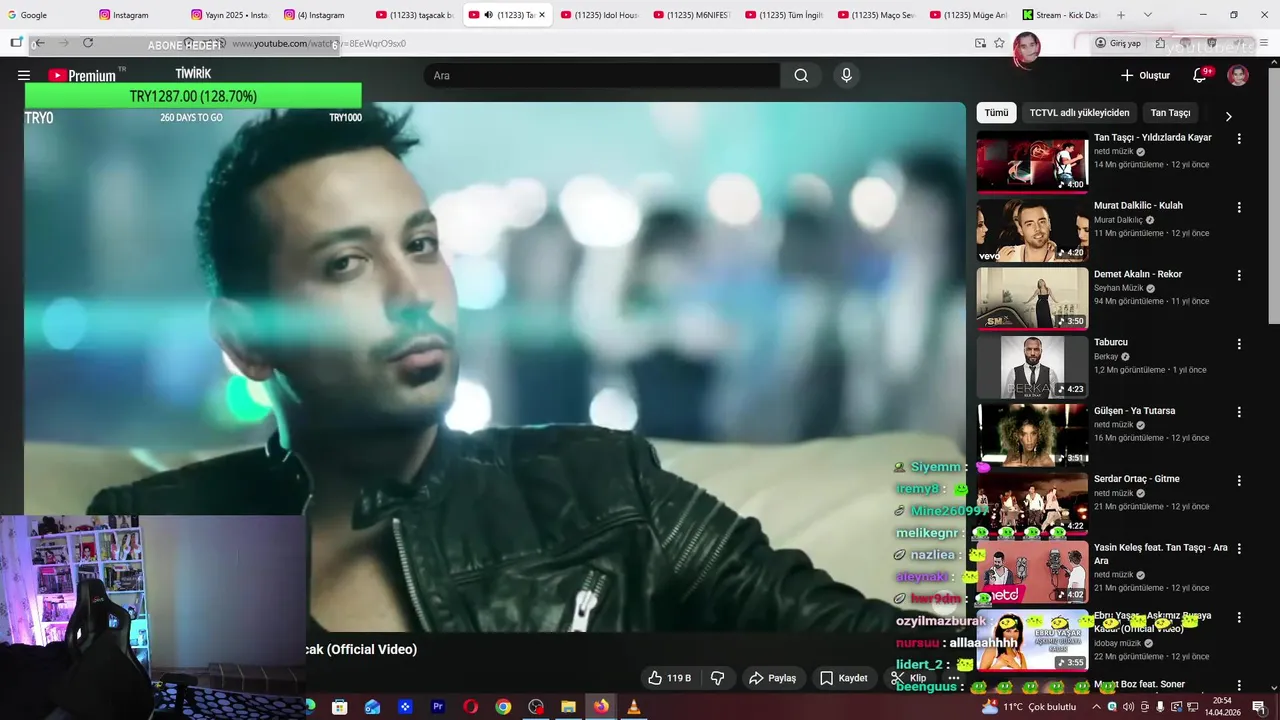Viewport: 1280px width, 720px height.
Task: Open Opera browser from taskbar
Action: 470,706
